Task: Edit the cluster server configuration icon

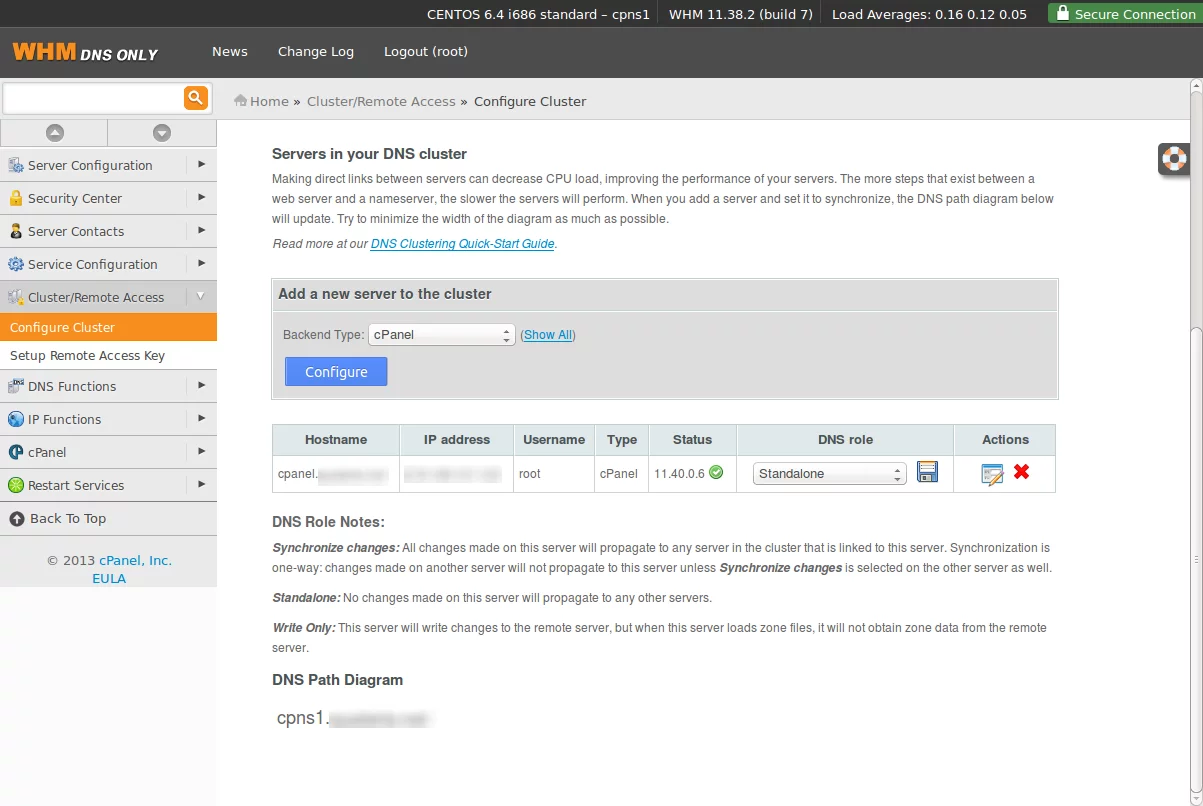Action: tap(992, 474)
